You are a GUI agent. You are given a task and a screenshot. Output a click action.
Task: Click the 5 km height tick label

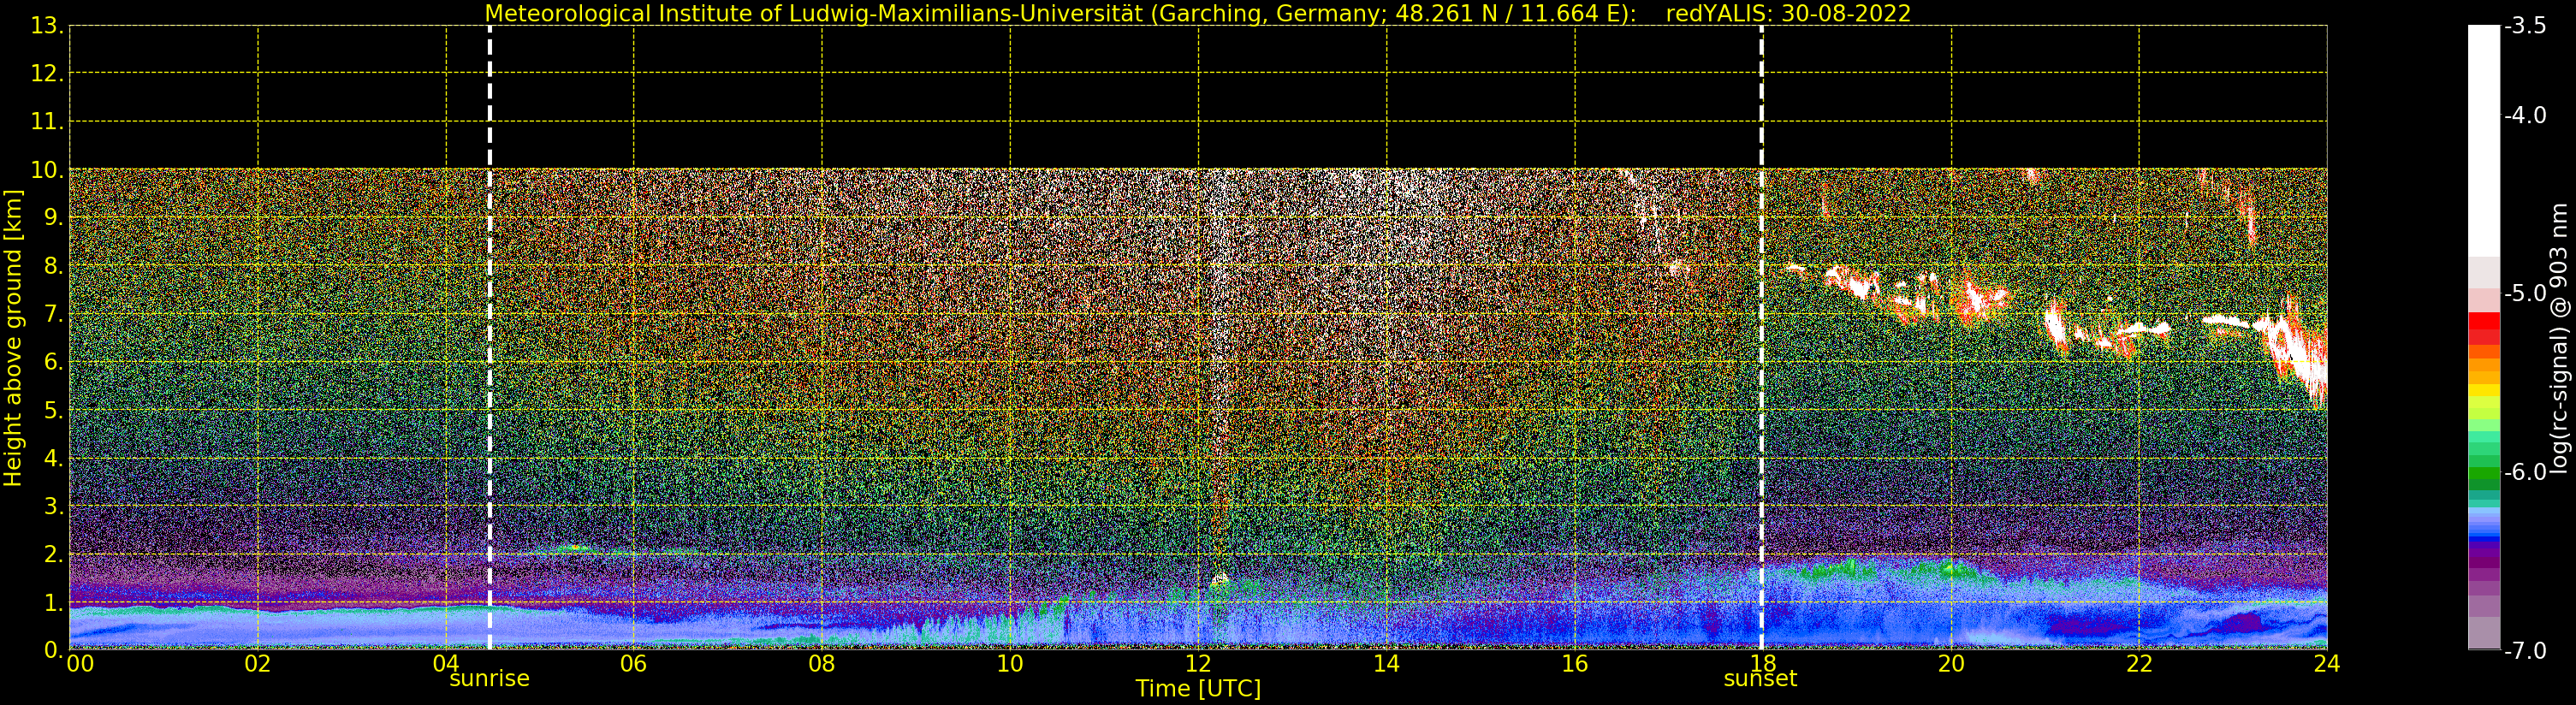tap(54, 410)
